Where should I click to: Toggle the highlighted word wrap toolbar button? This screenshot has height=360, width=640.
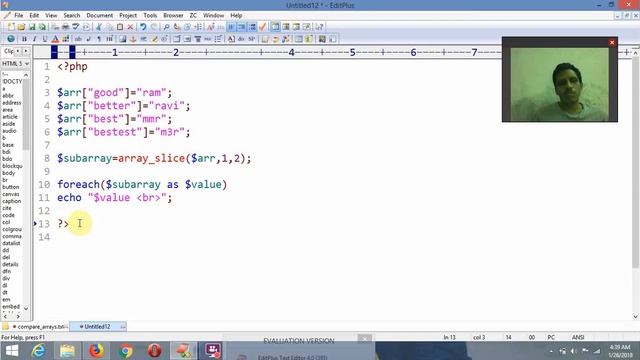pos(231,27)
